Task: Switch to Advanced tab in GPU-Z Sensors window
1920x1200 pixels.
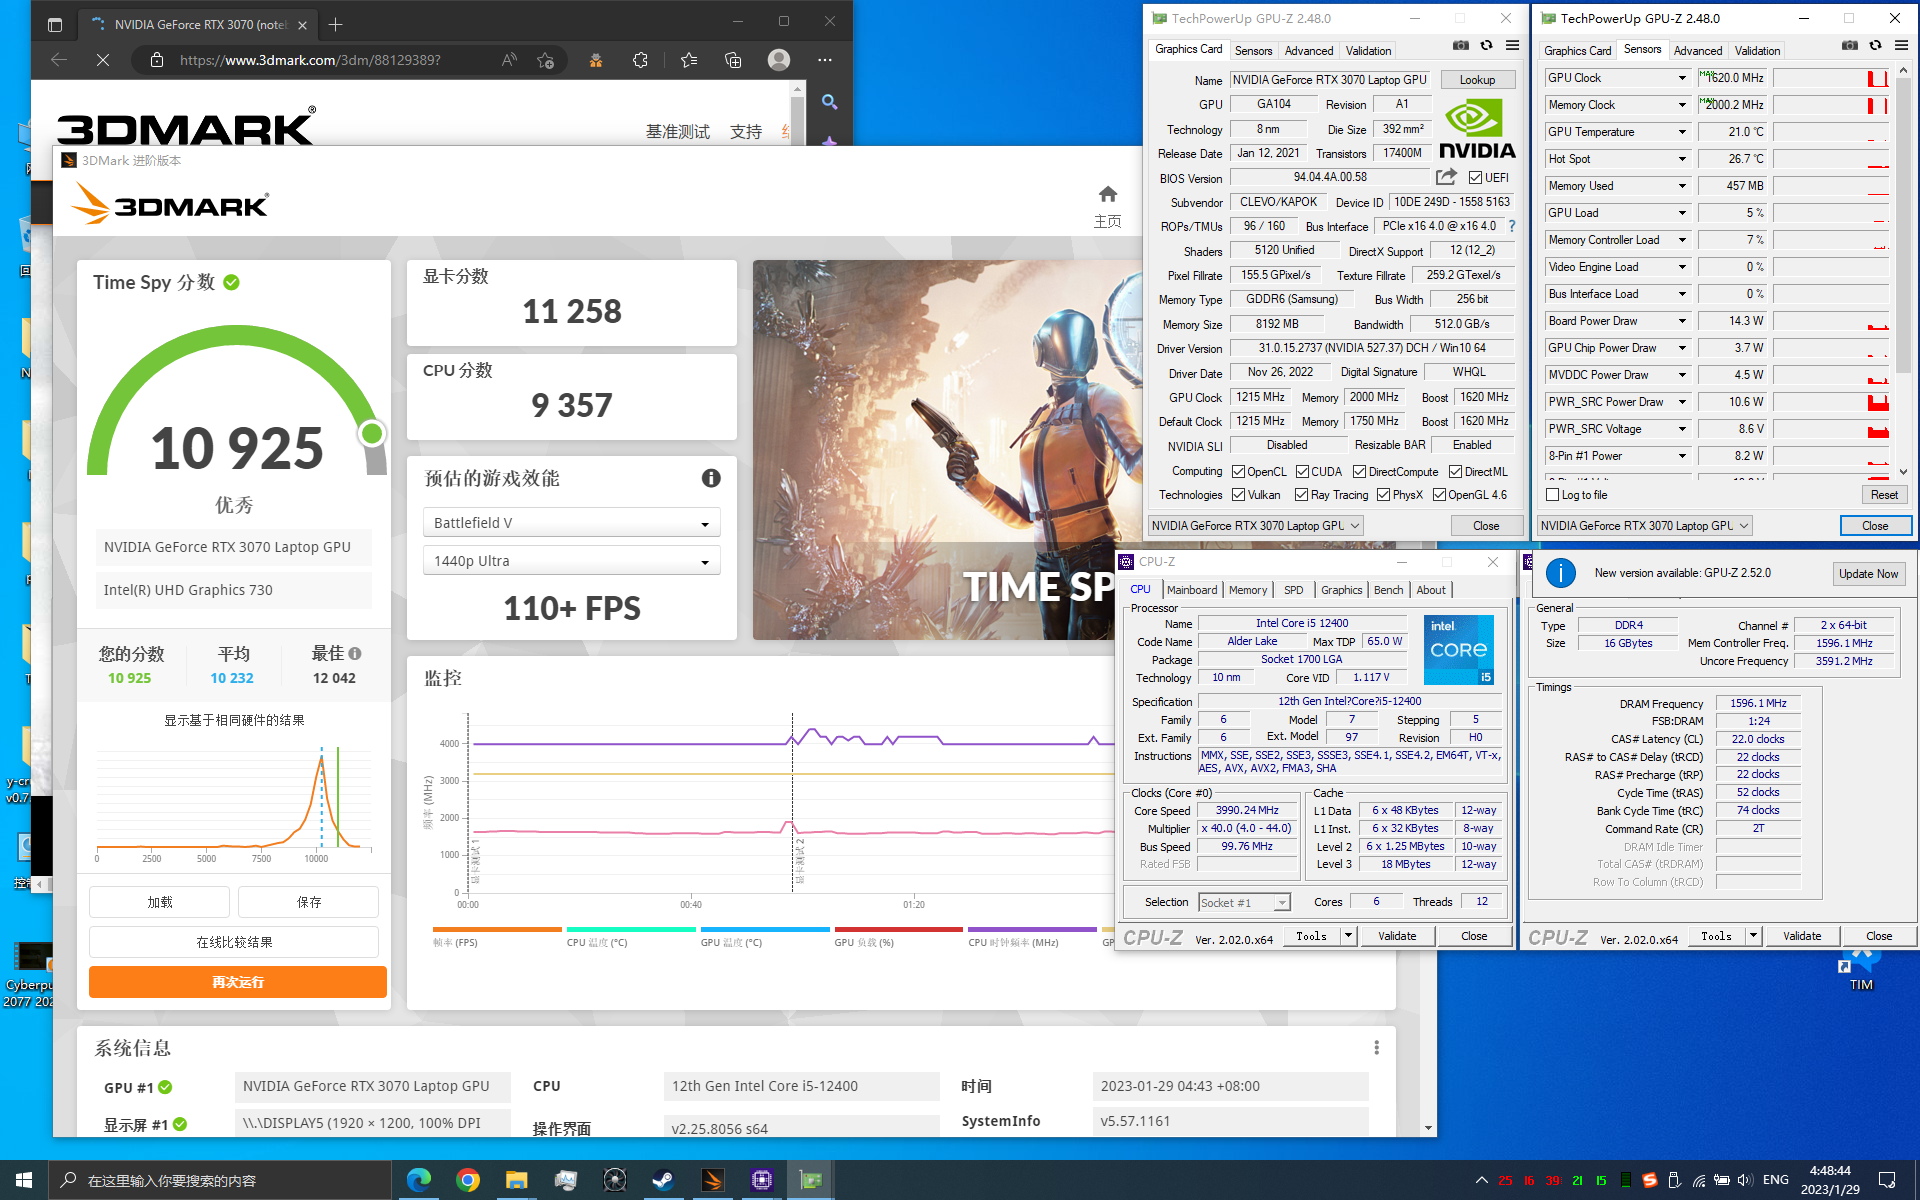Action: click(1697, 51)
